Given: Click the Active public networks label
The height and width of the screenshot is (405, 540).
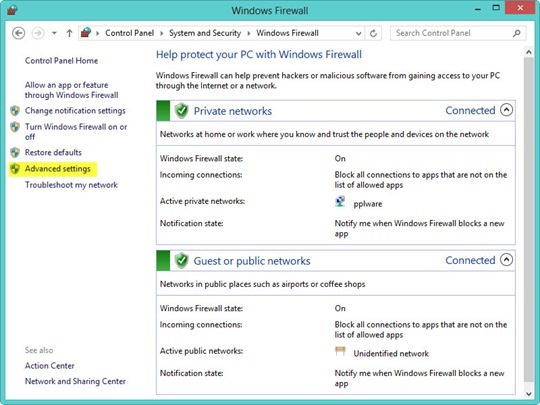Looking at the screenshot, I should click(x=201, y=351).
